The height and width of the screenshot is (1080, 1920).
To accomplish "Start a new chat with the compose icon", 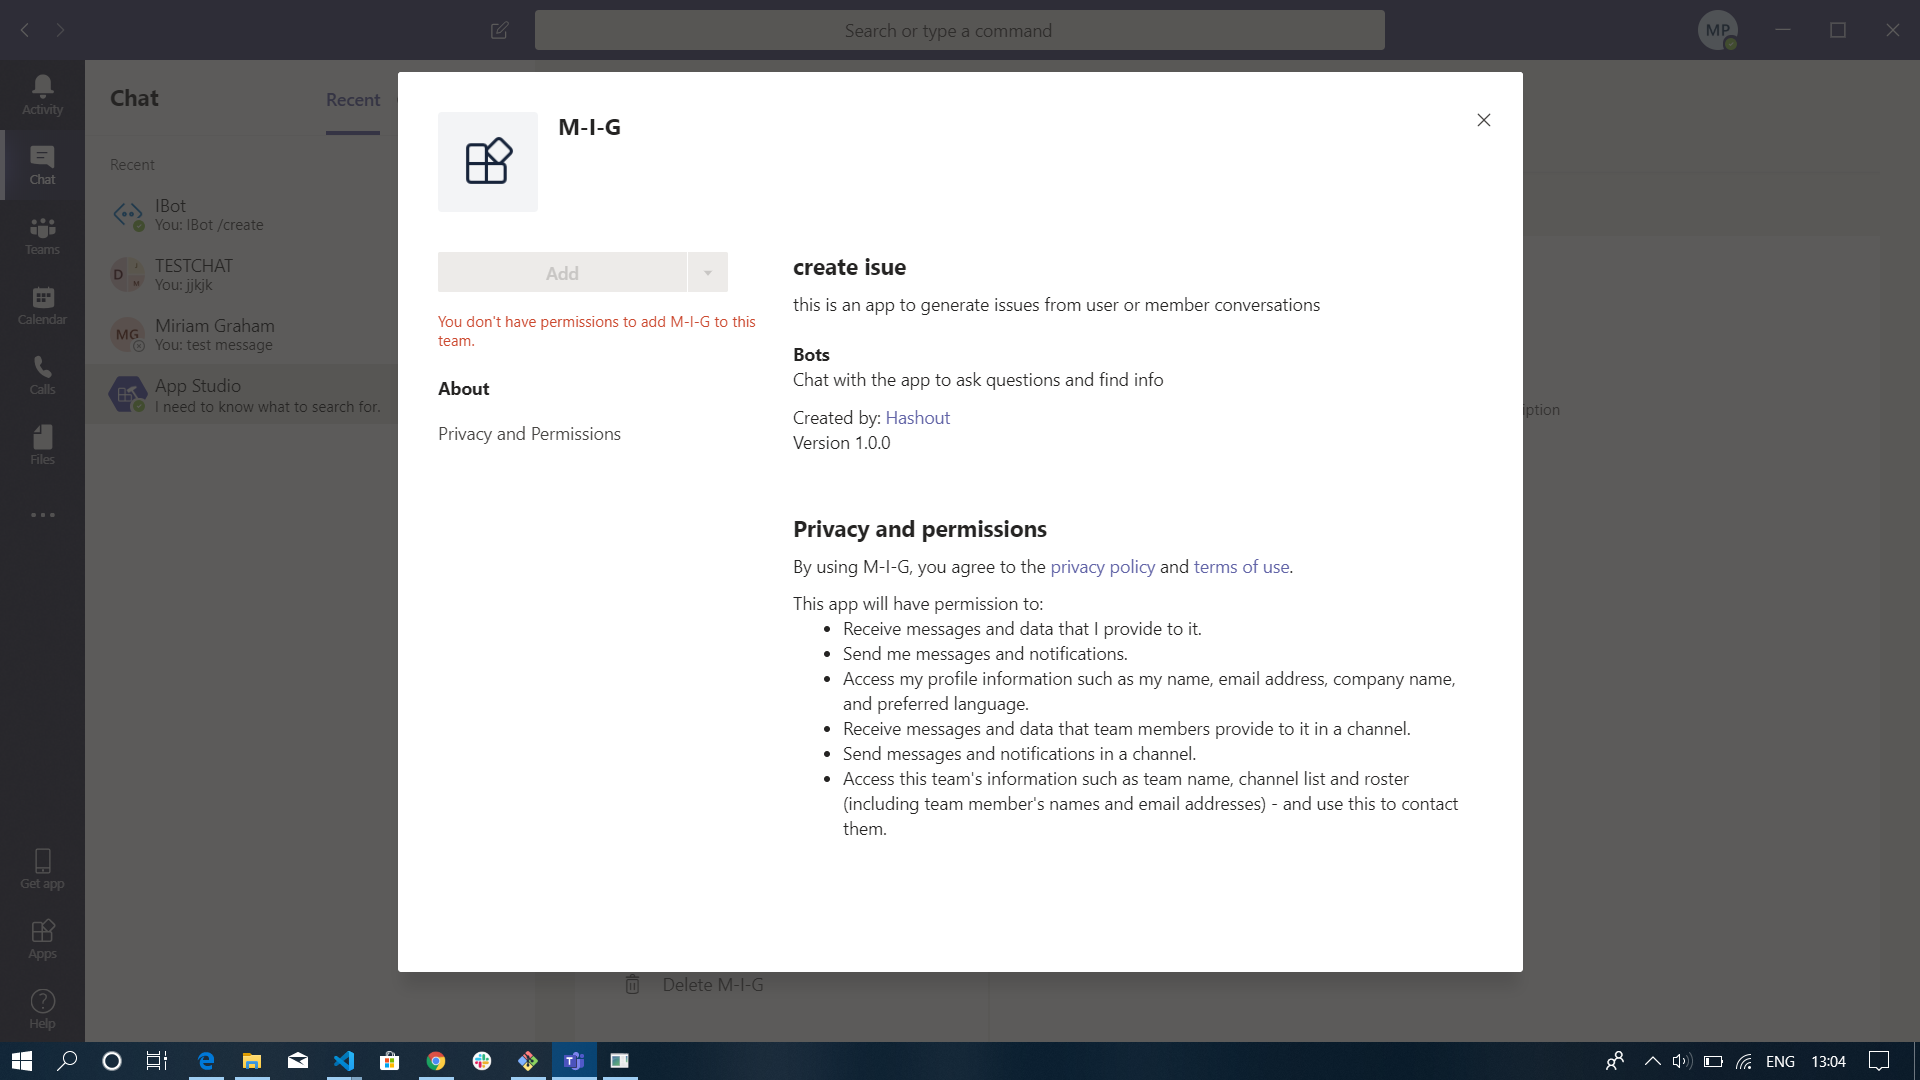I will [499, 30].
